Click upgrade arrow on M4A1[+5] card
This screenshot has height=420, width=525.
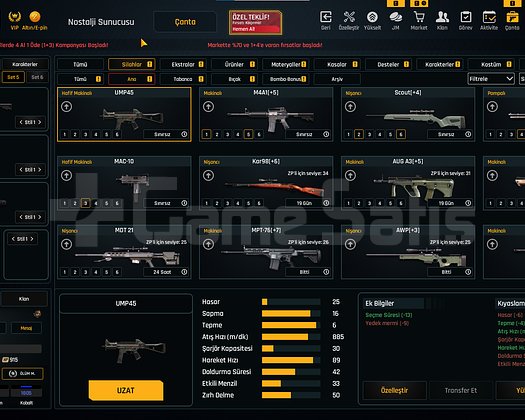[x=208, y=107]
